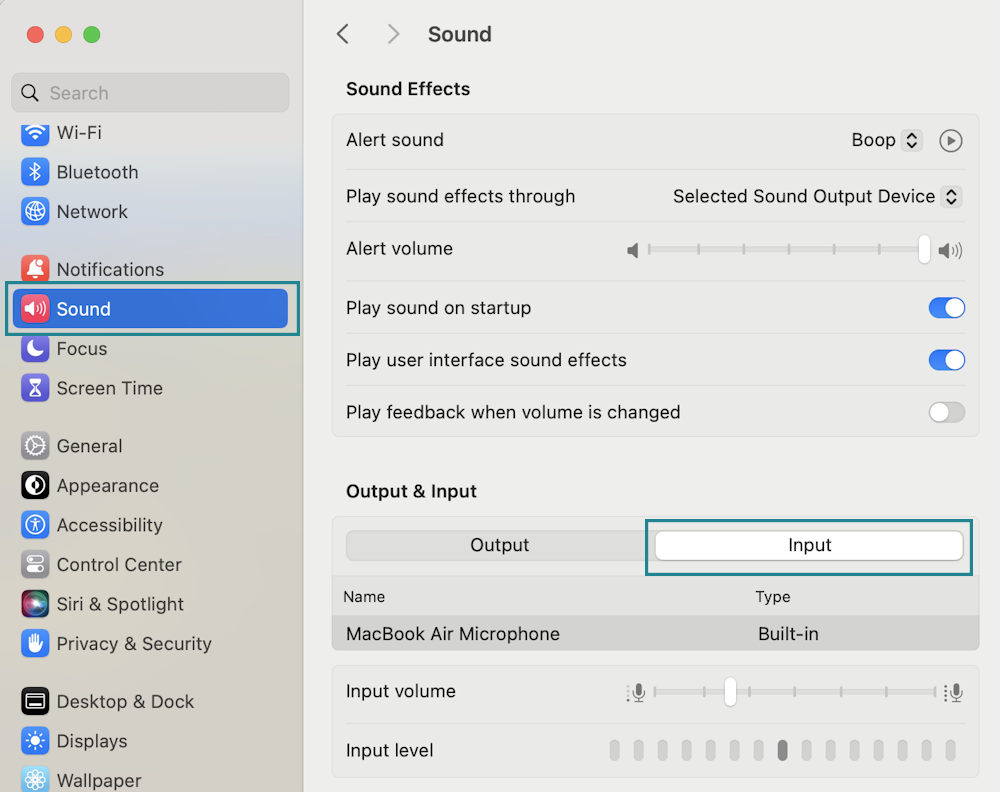Image resolution: width=1000 pixels, height=792 pixels.
Task: Play the alert sound preview
Action: [950, 141]
